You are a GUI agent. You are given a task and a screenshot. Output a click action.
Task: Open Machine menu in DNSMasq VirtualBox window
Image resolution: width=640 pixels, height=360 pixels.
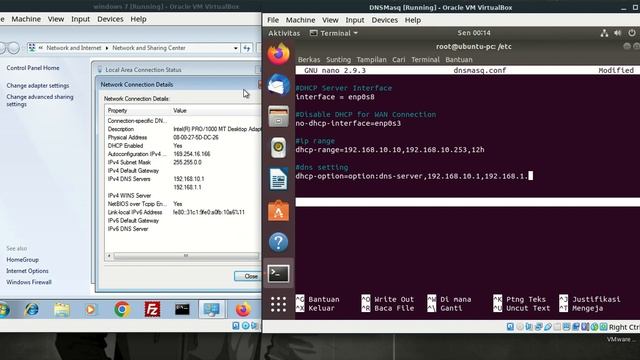click(x=300, y=20)
